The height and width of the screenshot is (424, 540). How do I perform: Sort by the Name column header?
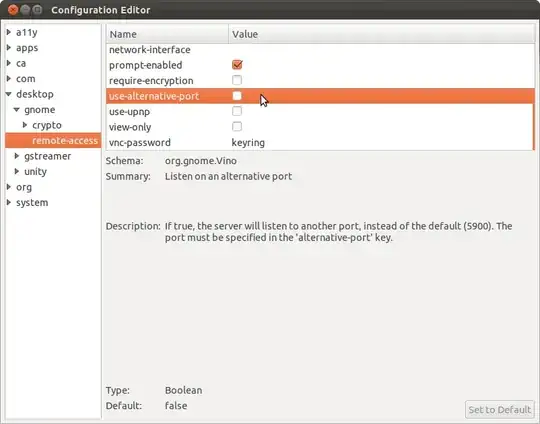tap(167, 34)
